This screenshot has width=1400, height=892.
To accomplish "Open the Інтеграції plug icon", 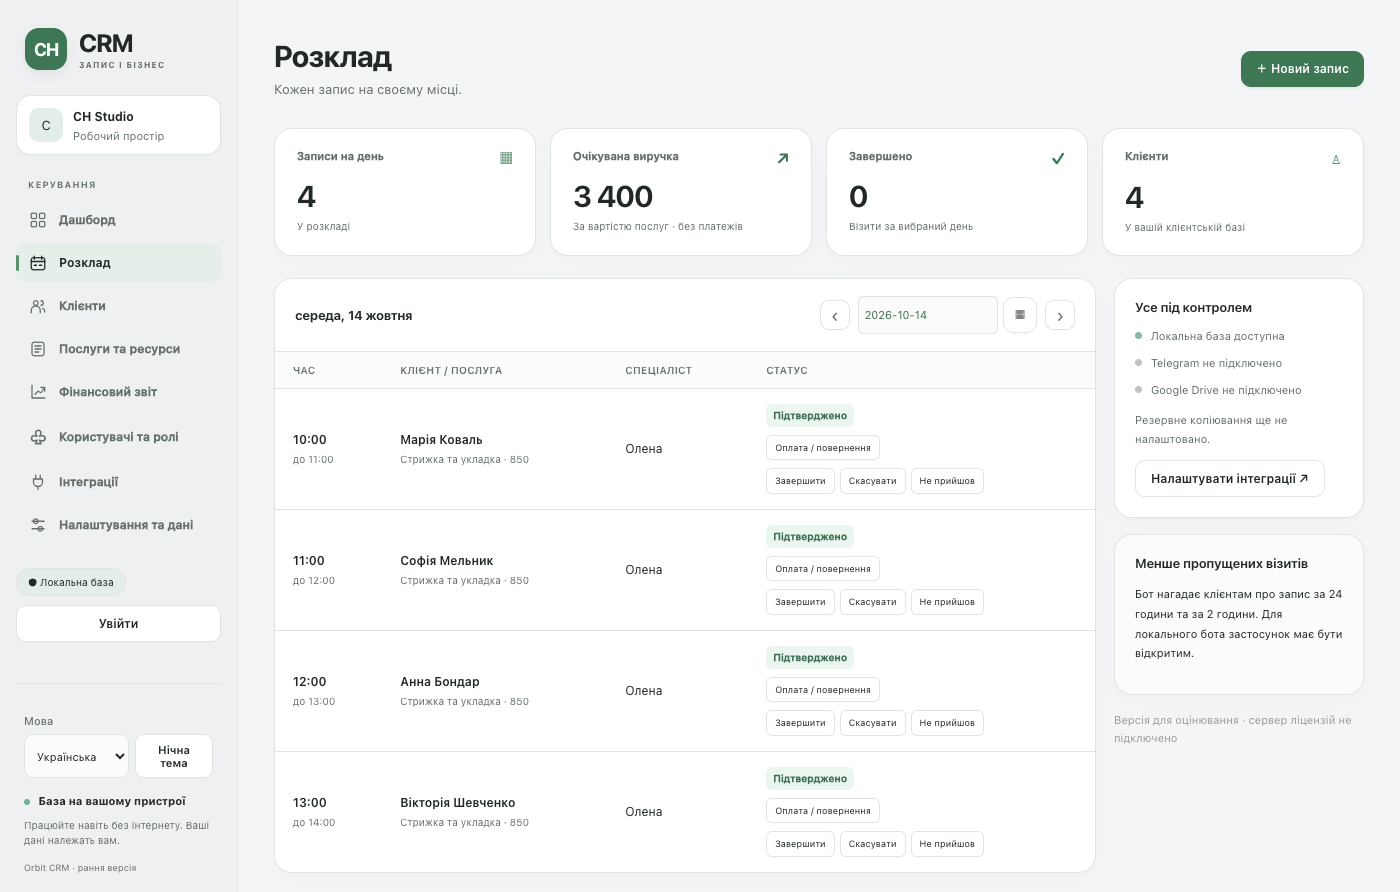I will (x=38, y=482).
